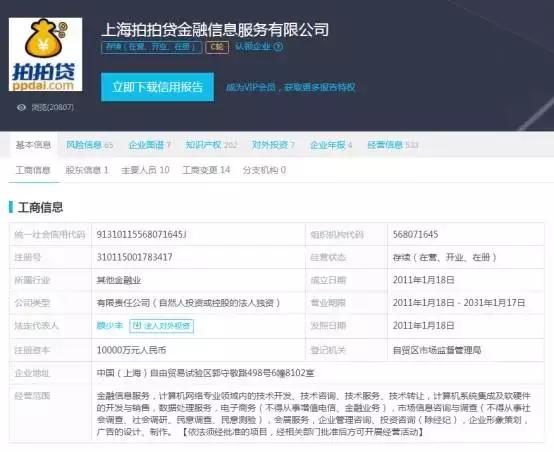Click the 法人对外投资 button
554x452 pixels.
pyautogui.click(x=161, y=326)
